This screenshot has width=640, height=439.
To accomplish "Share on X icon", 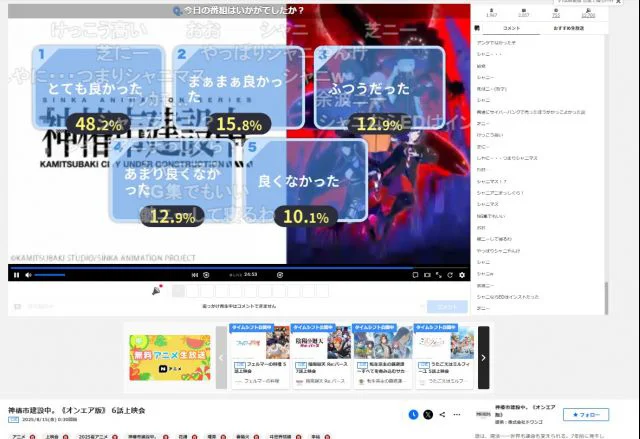I will click(428, 415).
